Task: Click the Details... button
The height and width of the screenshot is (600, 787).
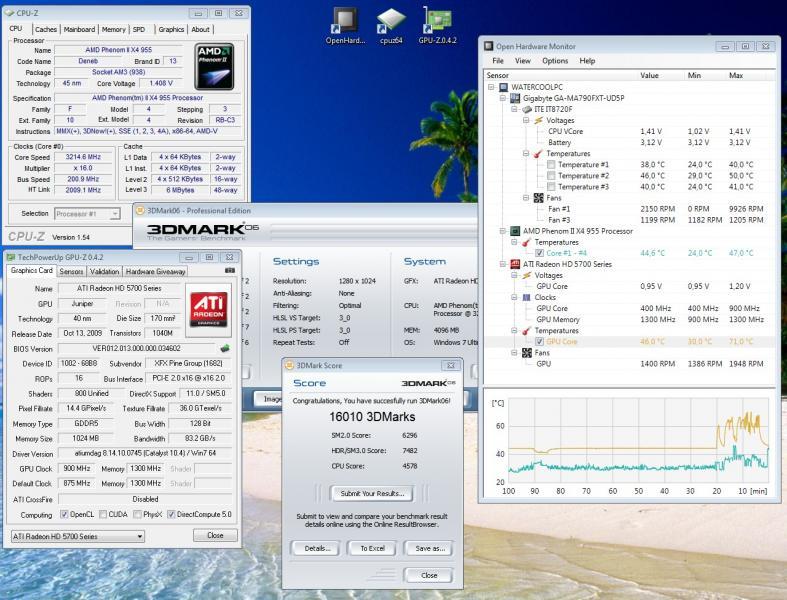Action: tap(317, 548)
